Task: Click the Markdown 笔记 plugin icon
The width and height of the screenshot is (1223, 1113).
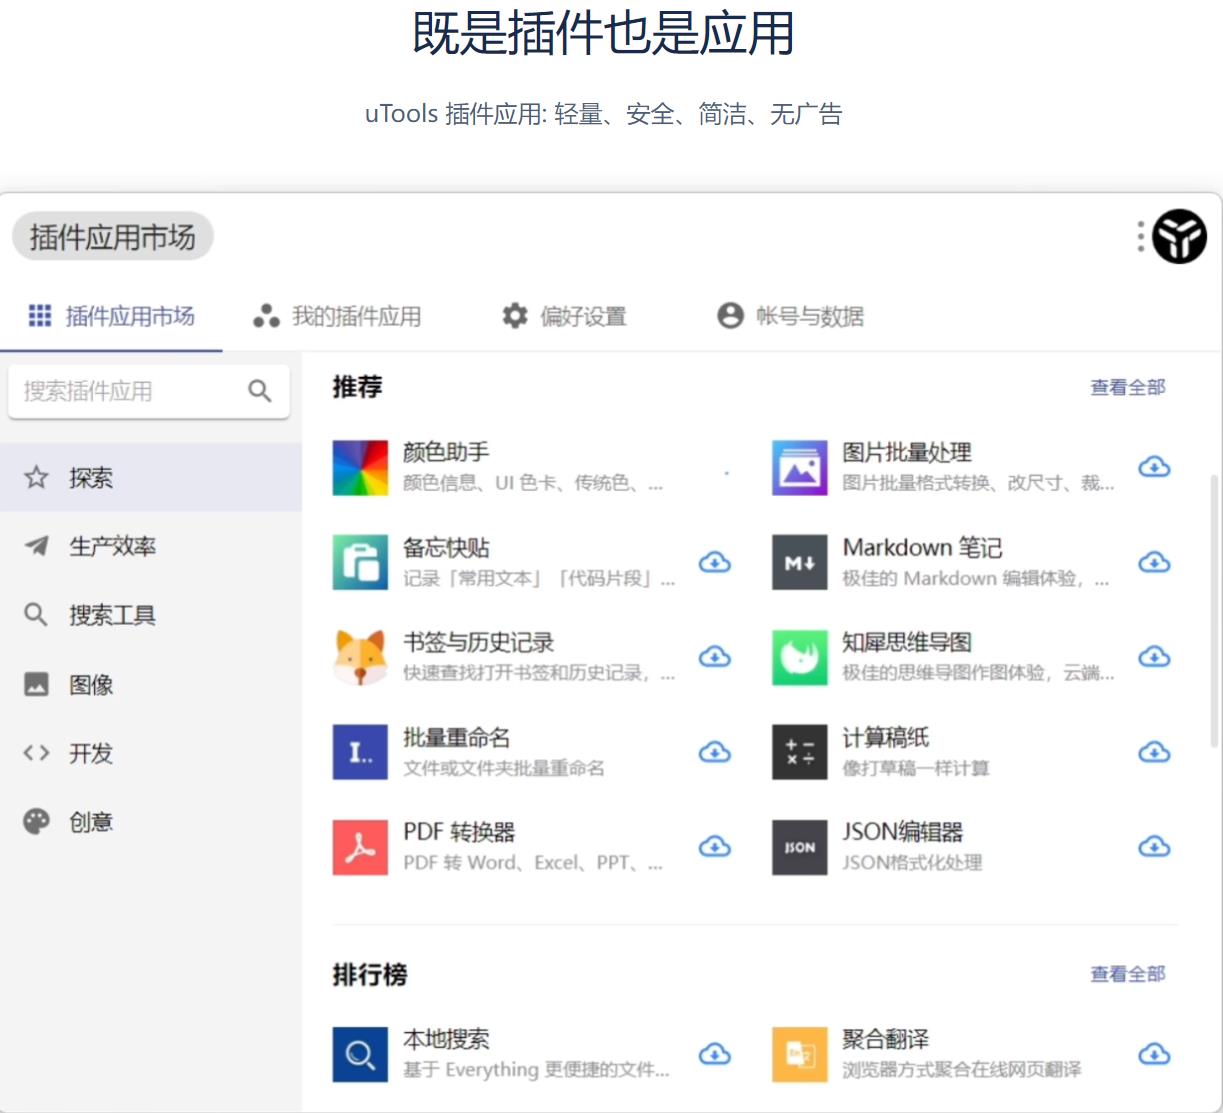Action: 799,562
